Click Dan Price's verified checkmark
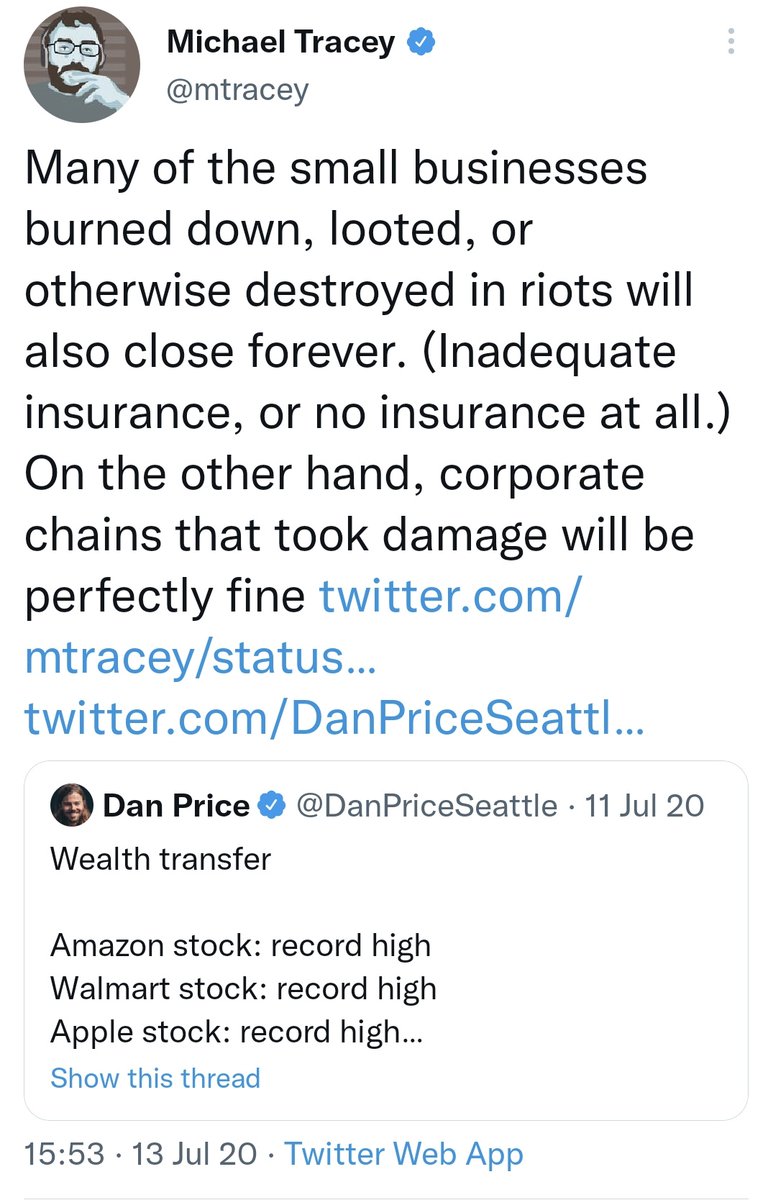Screen dimensions: 768x1200 coord(272,805)
